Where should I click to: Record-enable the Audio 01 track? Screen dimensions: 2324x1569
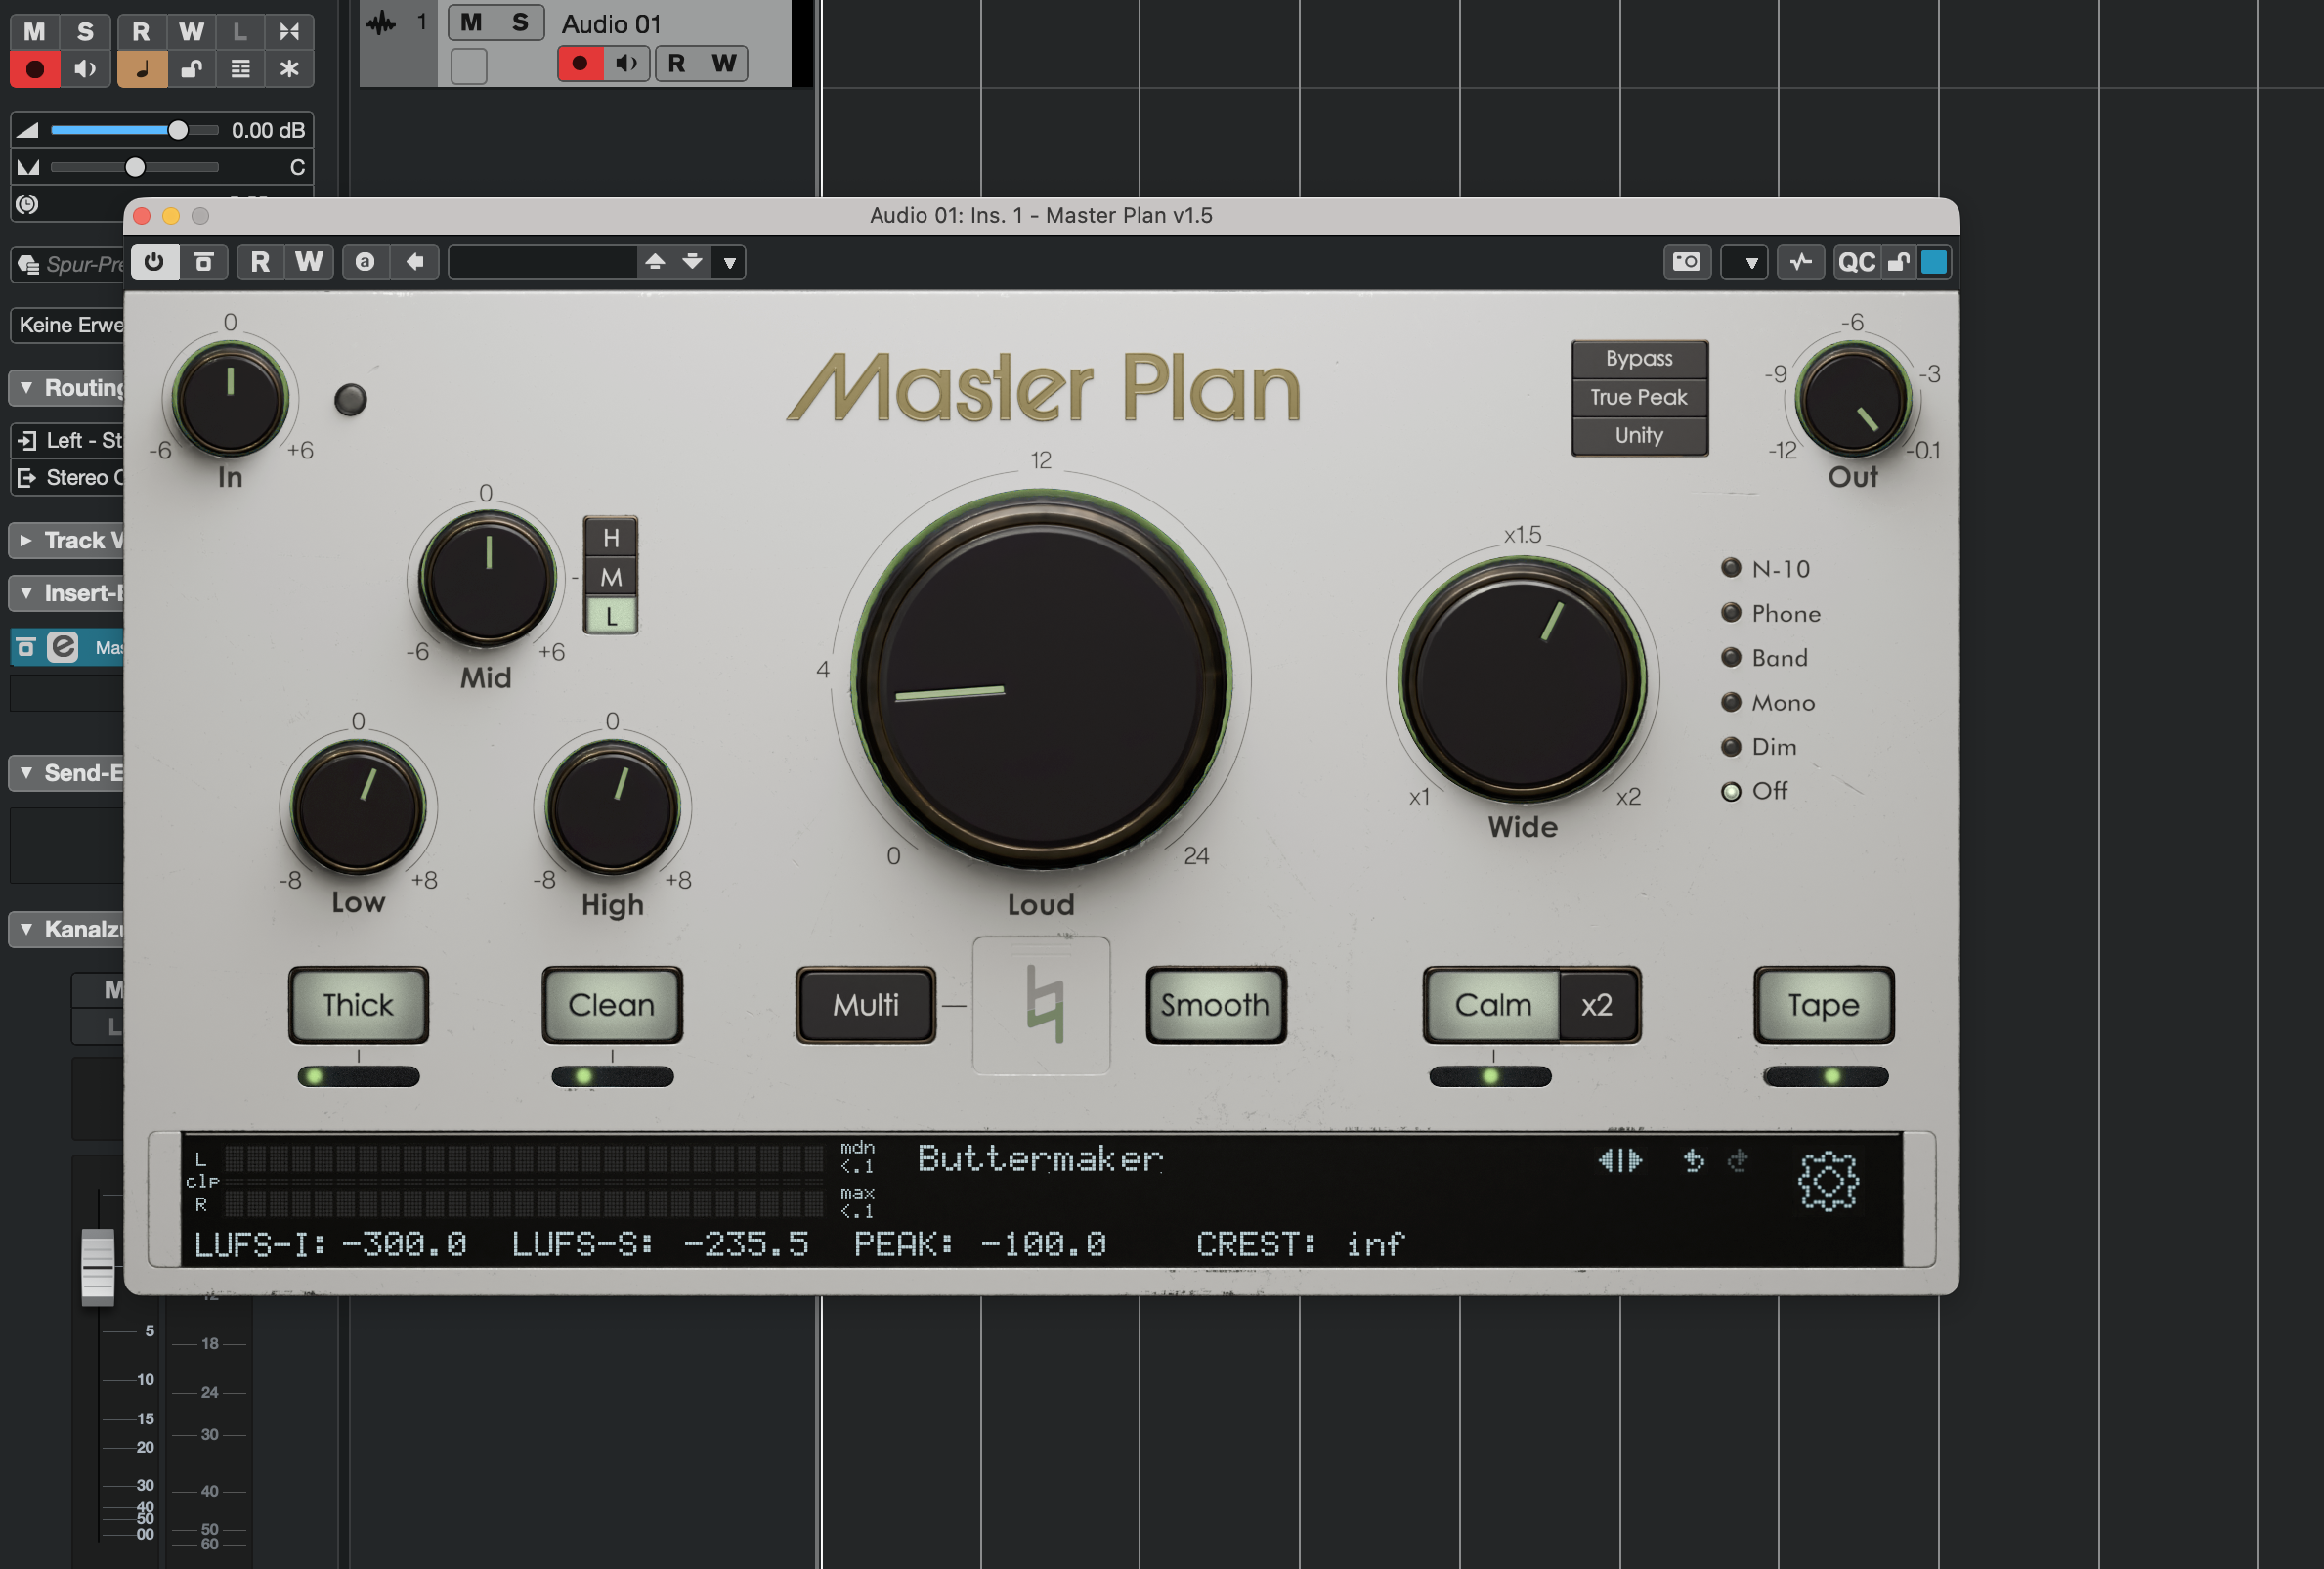pyautogui.click(x=580, y=63)
